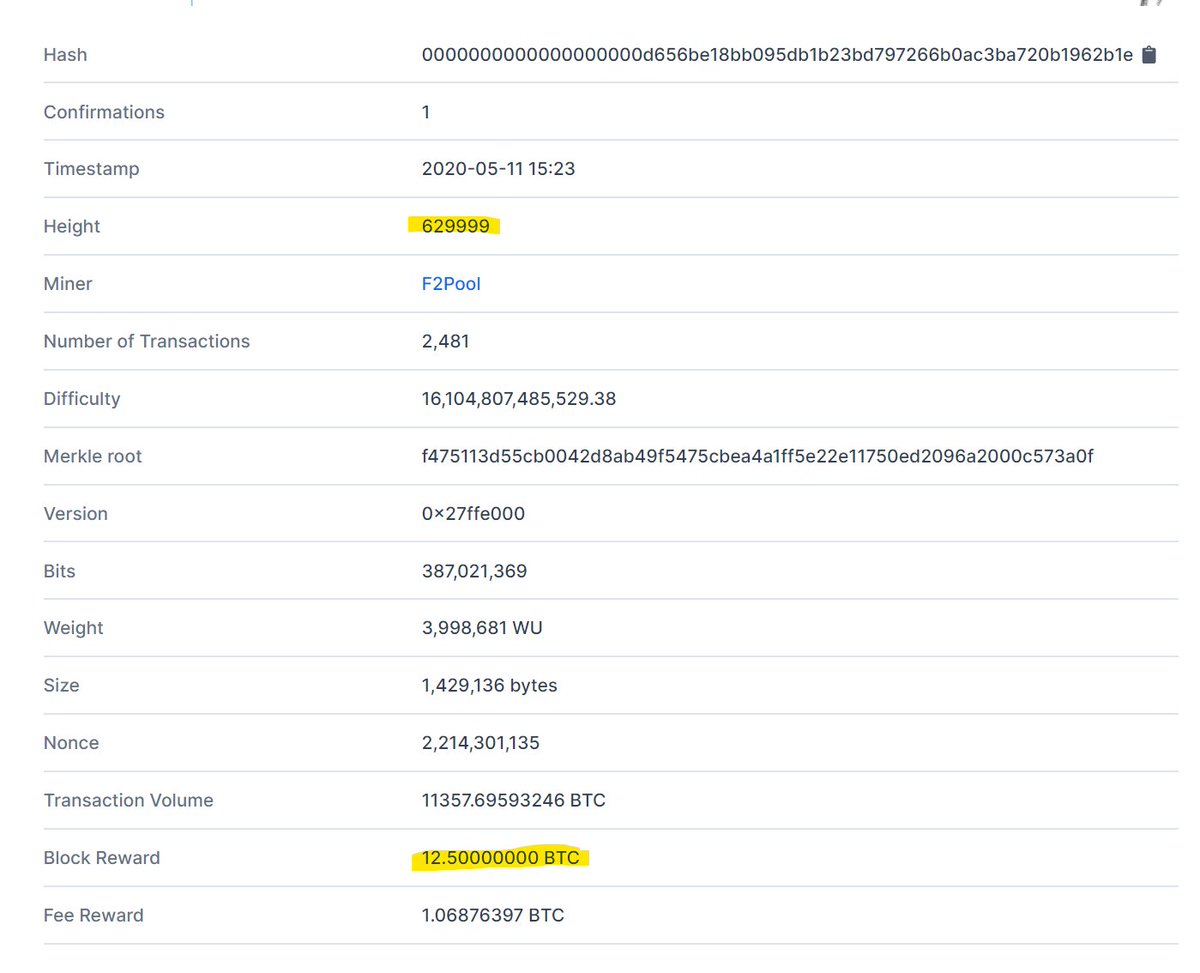Click the Fee Reward label

pyautogui.click(x=94, y=915)
